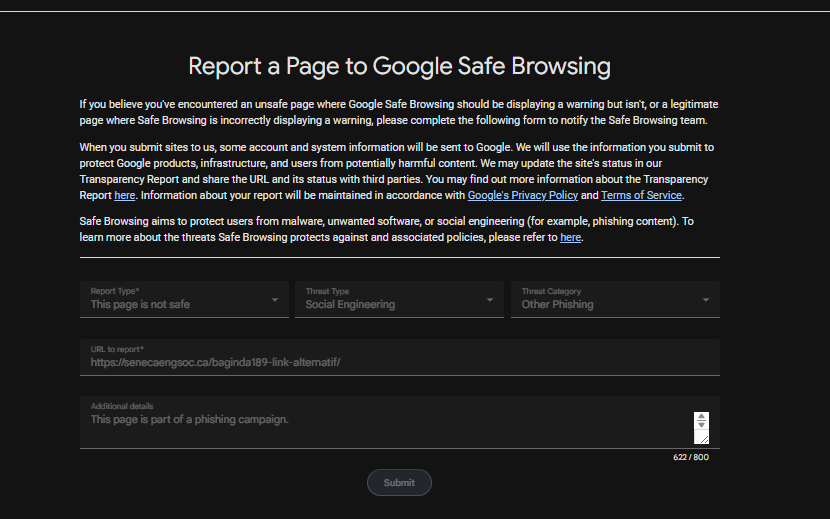Click the textarea resize handle corner

(x=704, y=439)
